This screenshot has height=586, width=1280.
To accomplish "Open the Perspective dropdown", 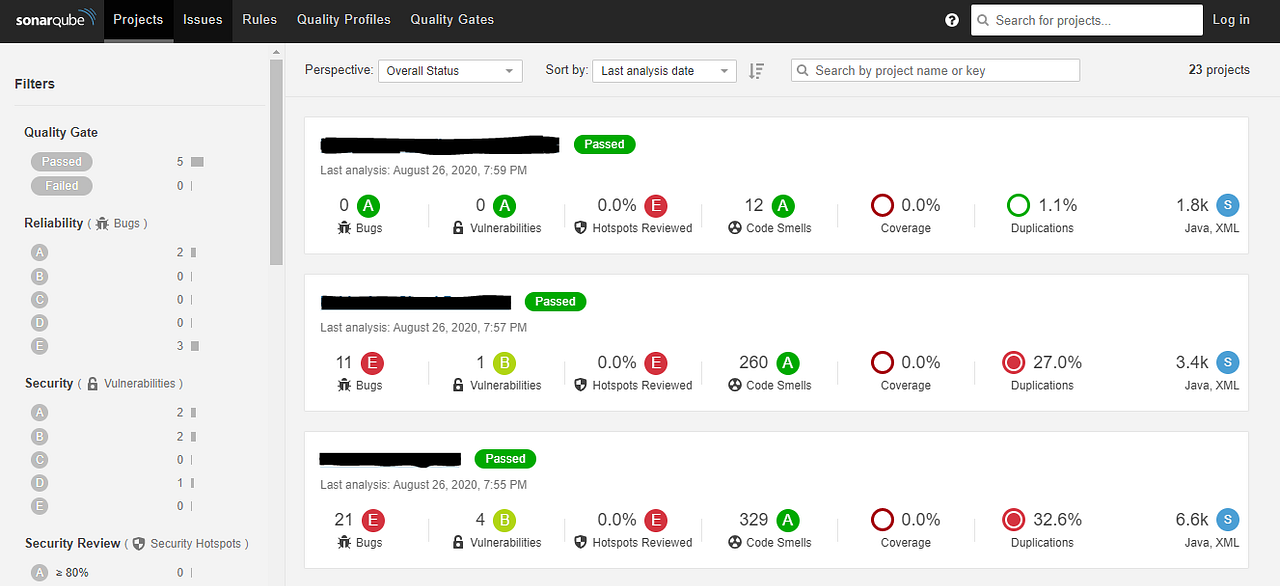I will [449, 70].
